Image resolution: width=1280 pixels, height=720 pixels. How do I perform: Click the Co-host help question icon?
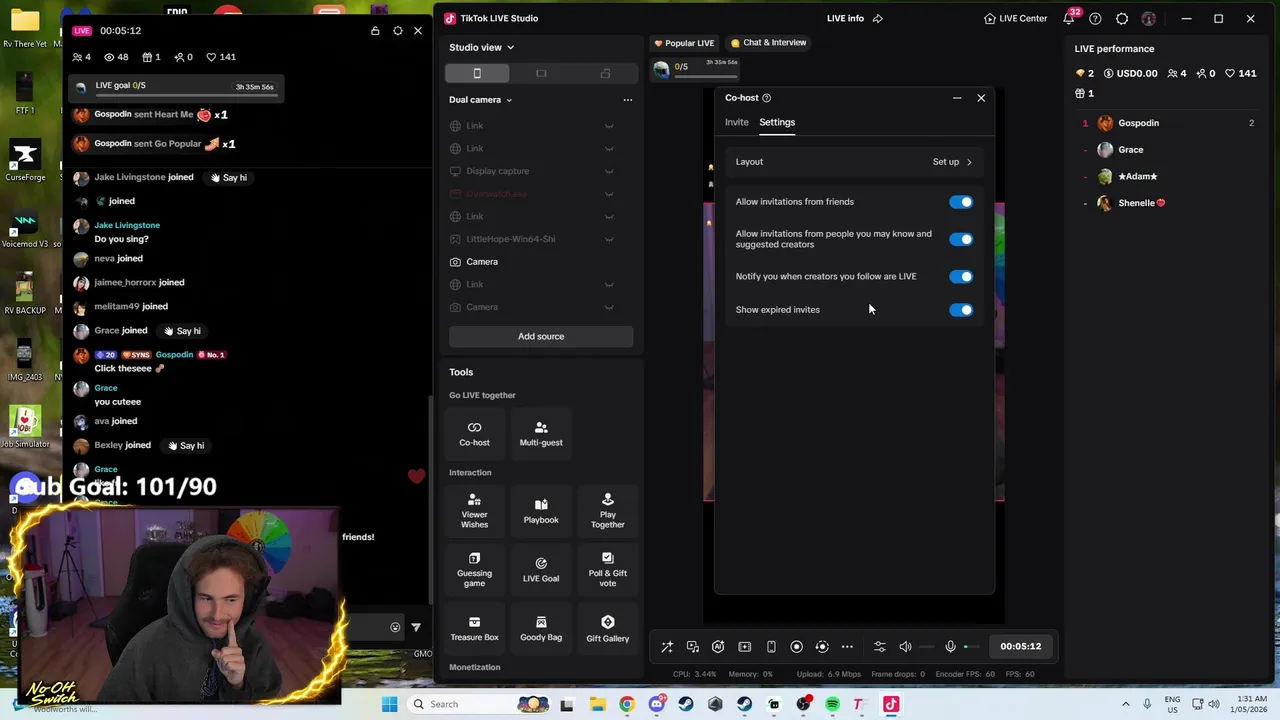tap(767, 98)
